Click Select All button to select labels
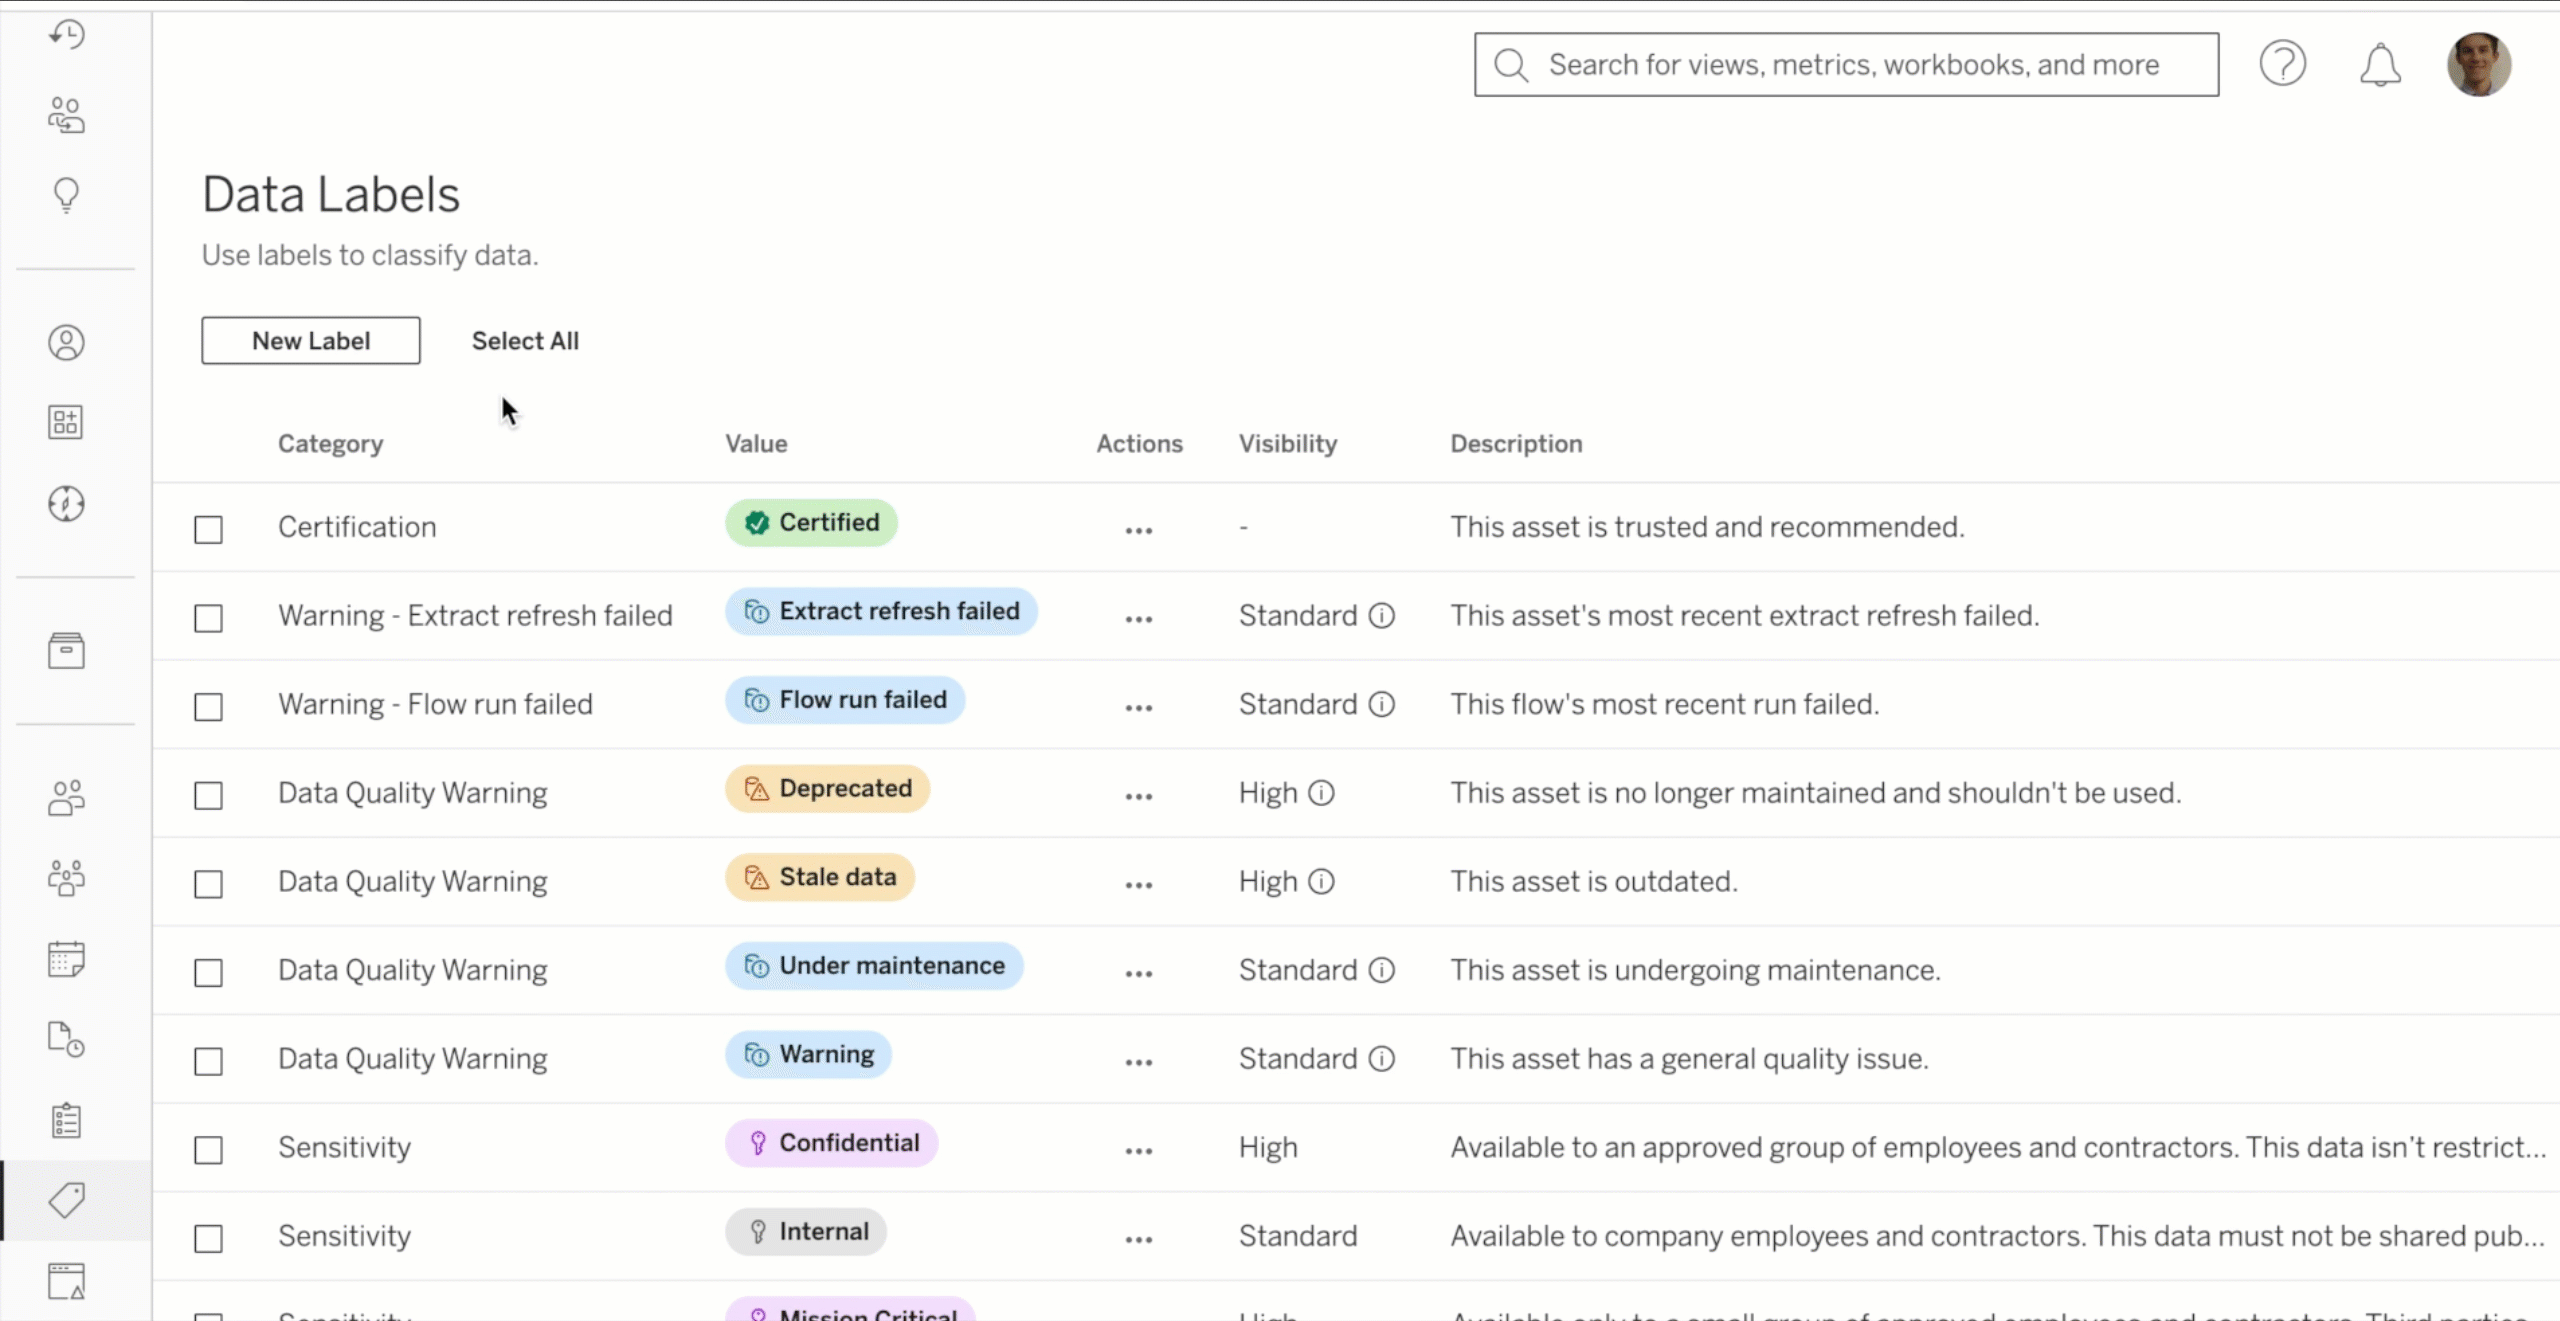This screenshot has width=2560, height=1321. coord(524,340)
